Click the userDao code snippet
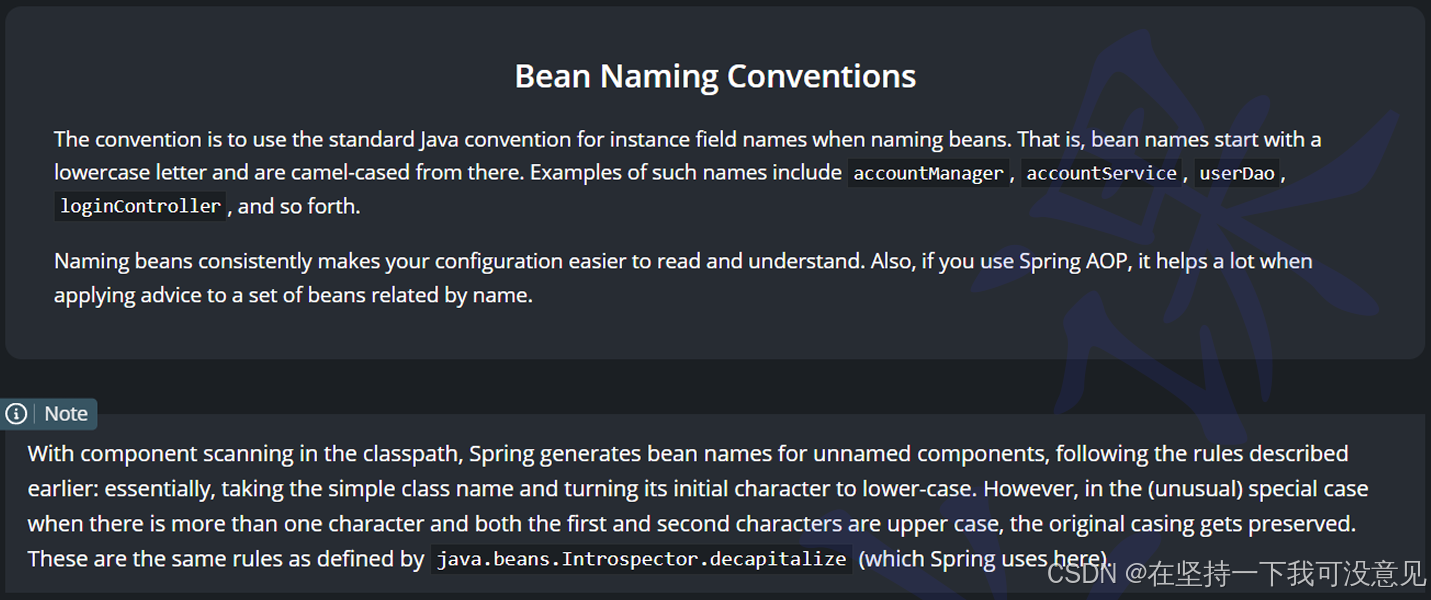Image resolution: width=1431 pixels, height=600 pixels. (1237, 173)
